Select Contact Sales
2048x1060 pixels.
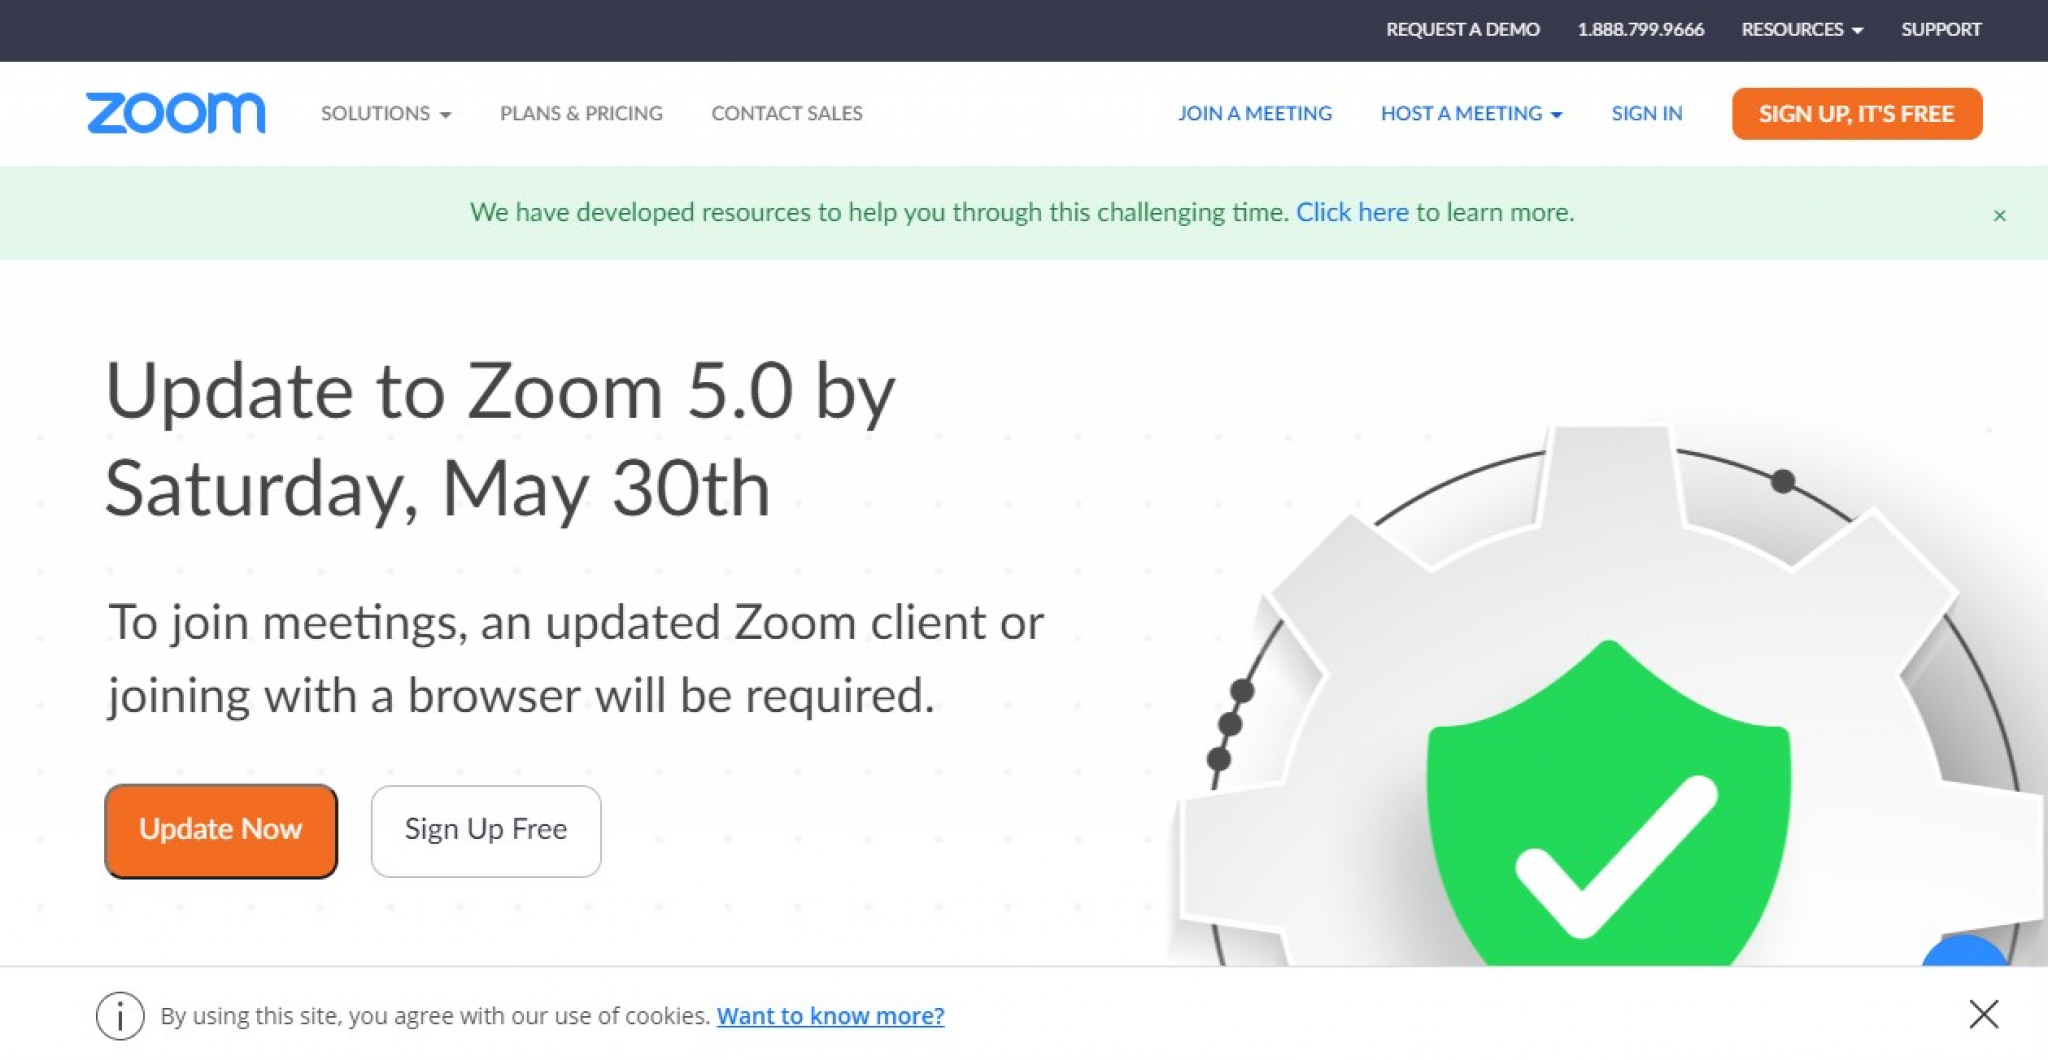pos(786,113)
